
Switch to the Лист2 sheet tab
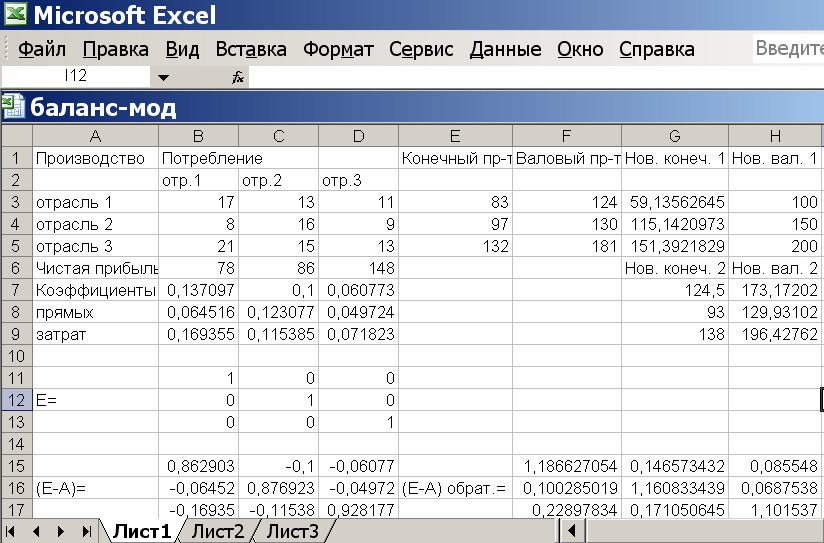tap(218, 531)
